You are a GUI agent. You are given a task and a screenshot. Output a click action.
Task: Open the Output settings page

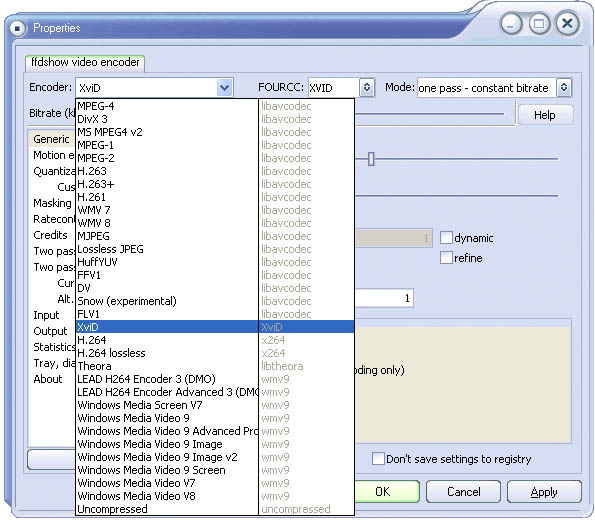50,331
